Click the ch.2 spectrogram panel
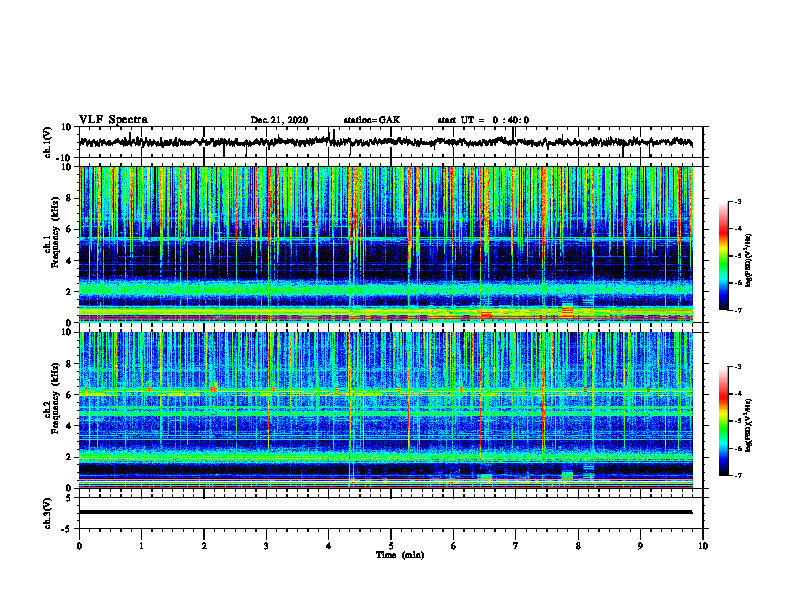Screen dimensions: 792x612 click(385, 410)
